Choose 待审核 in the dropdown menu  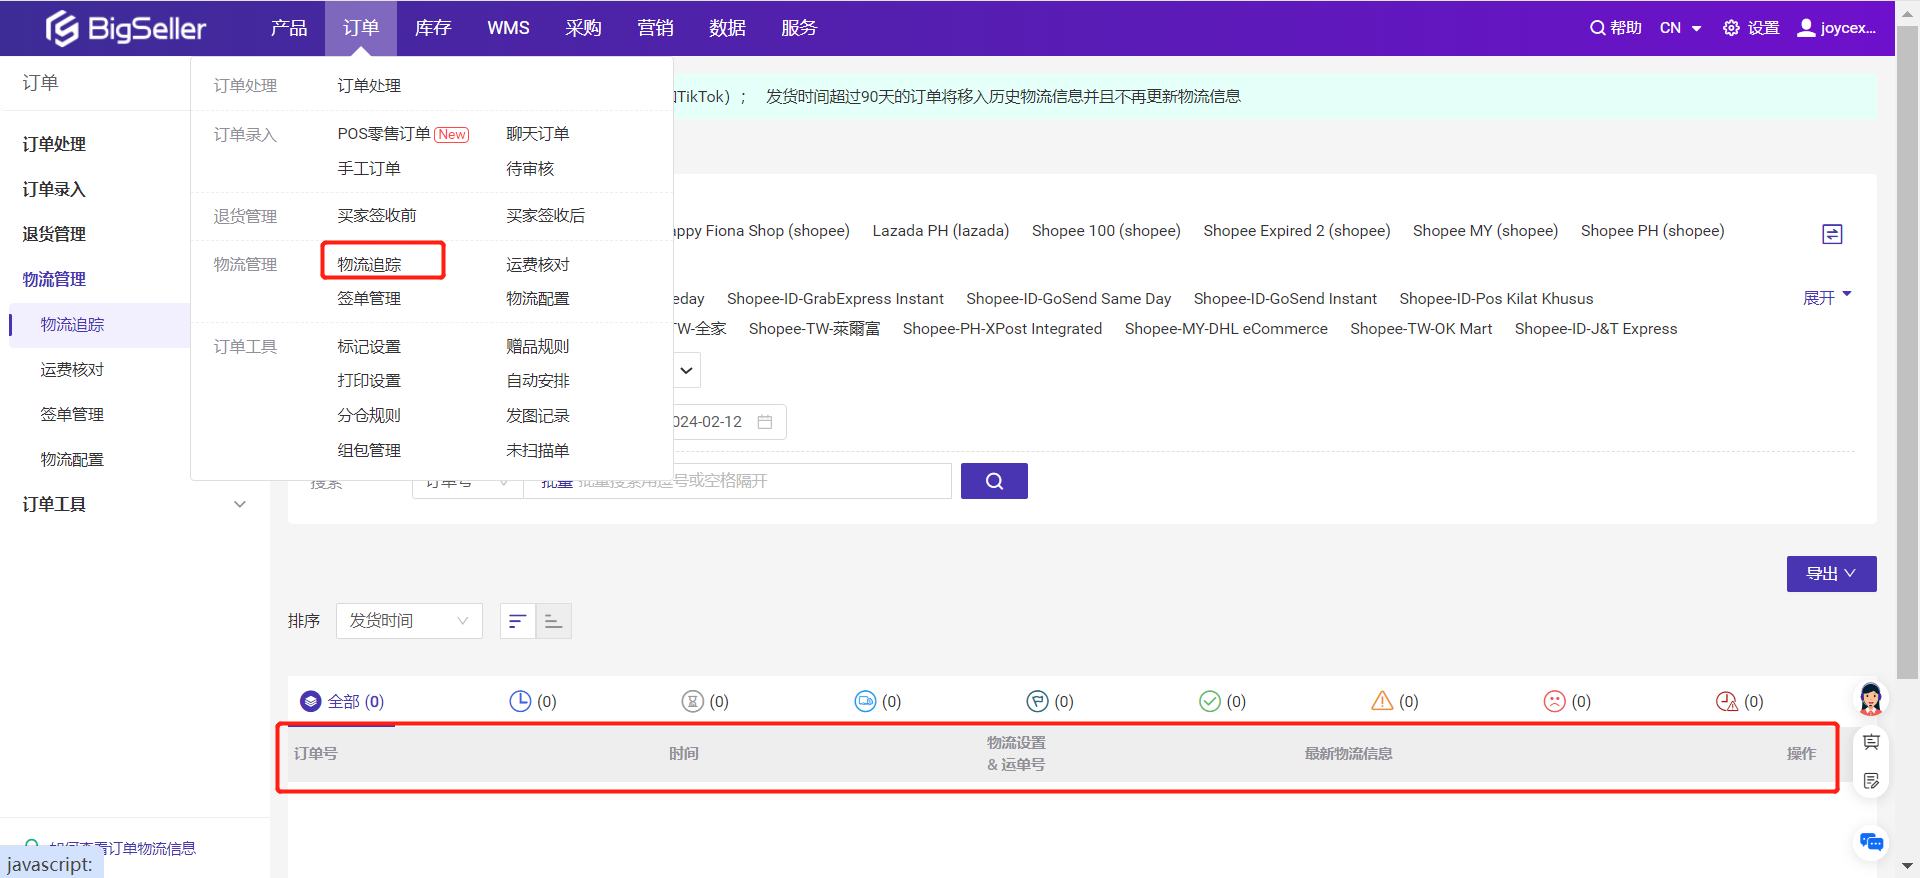(x=530, y=168)
